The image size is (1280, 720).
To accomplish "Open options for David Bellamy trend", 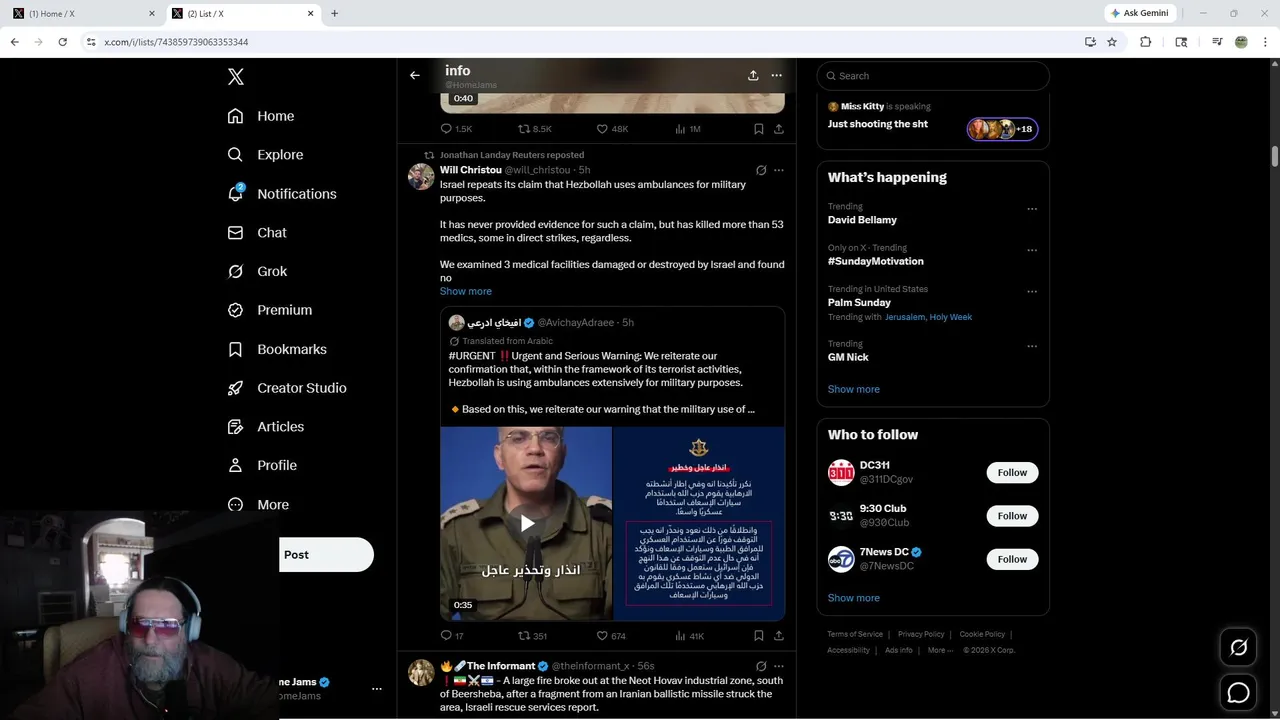I will tap(1032, 209).
